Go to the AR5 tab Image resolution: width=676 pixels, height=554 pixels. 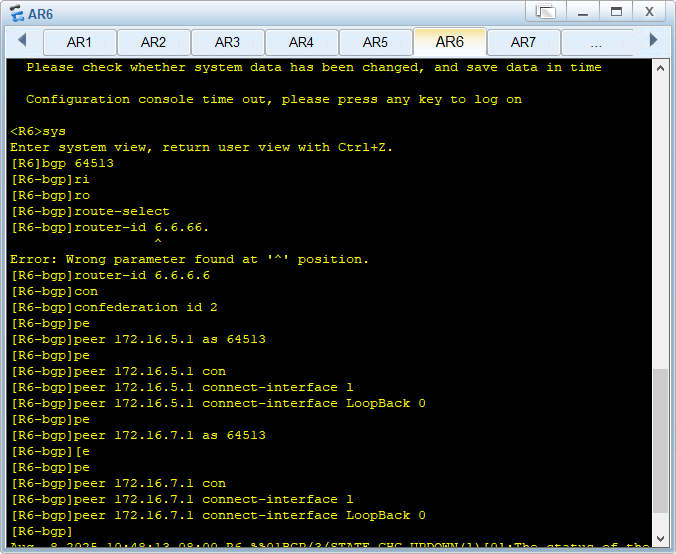376,42
